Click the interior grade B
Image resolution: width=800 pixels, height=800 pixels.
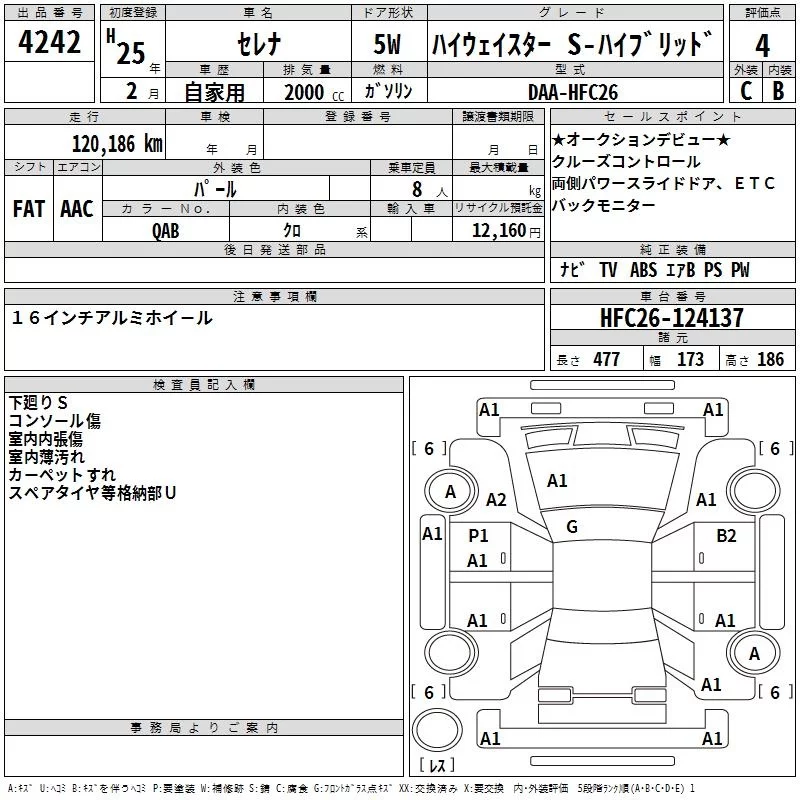778,91
